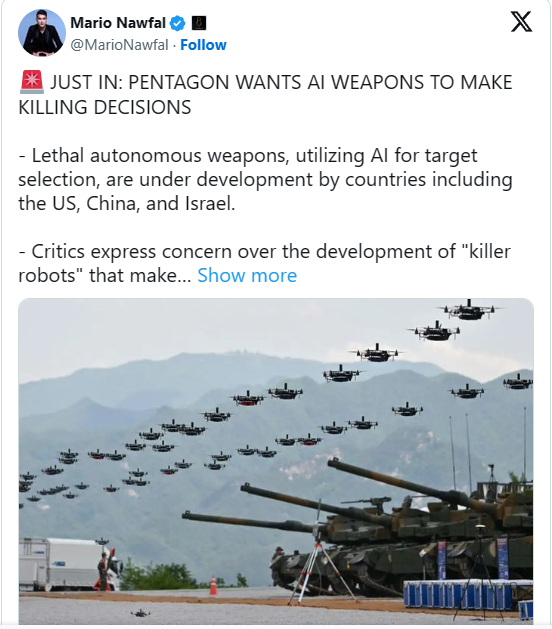Viewport: 552px width, 629px height.
Task: Open the @MarioNawfal handle link
Action: [x=119, y=45]
